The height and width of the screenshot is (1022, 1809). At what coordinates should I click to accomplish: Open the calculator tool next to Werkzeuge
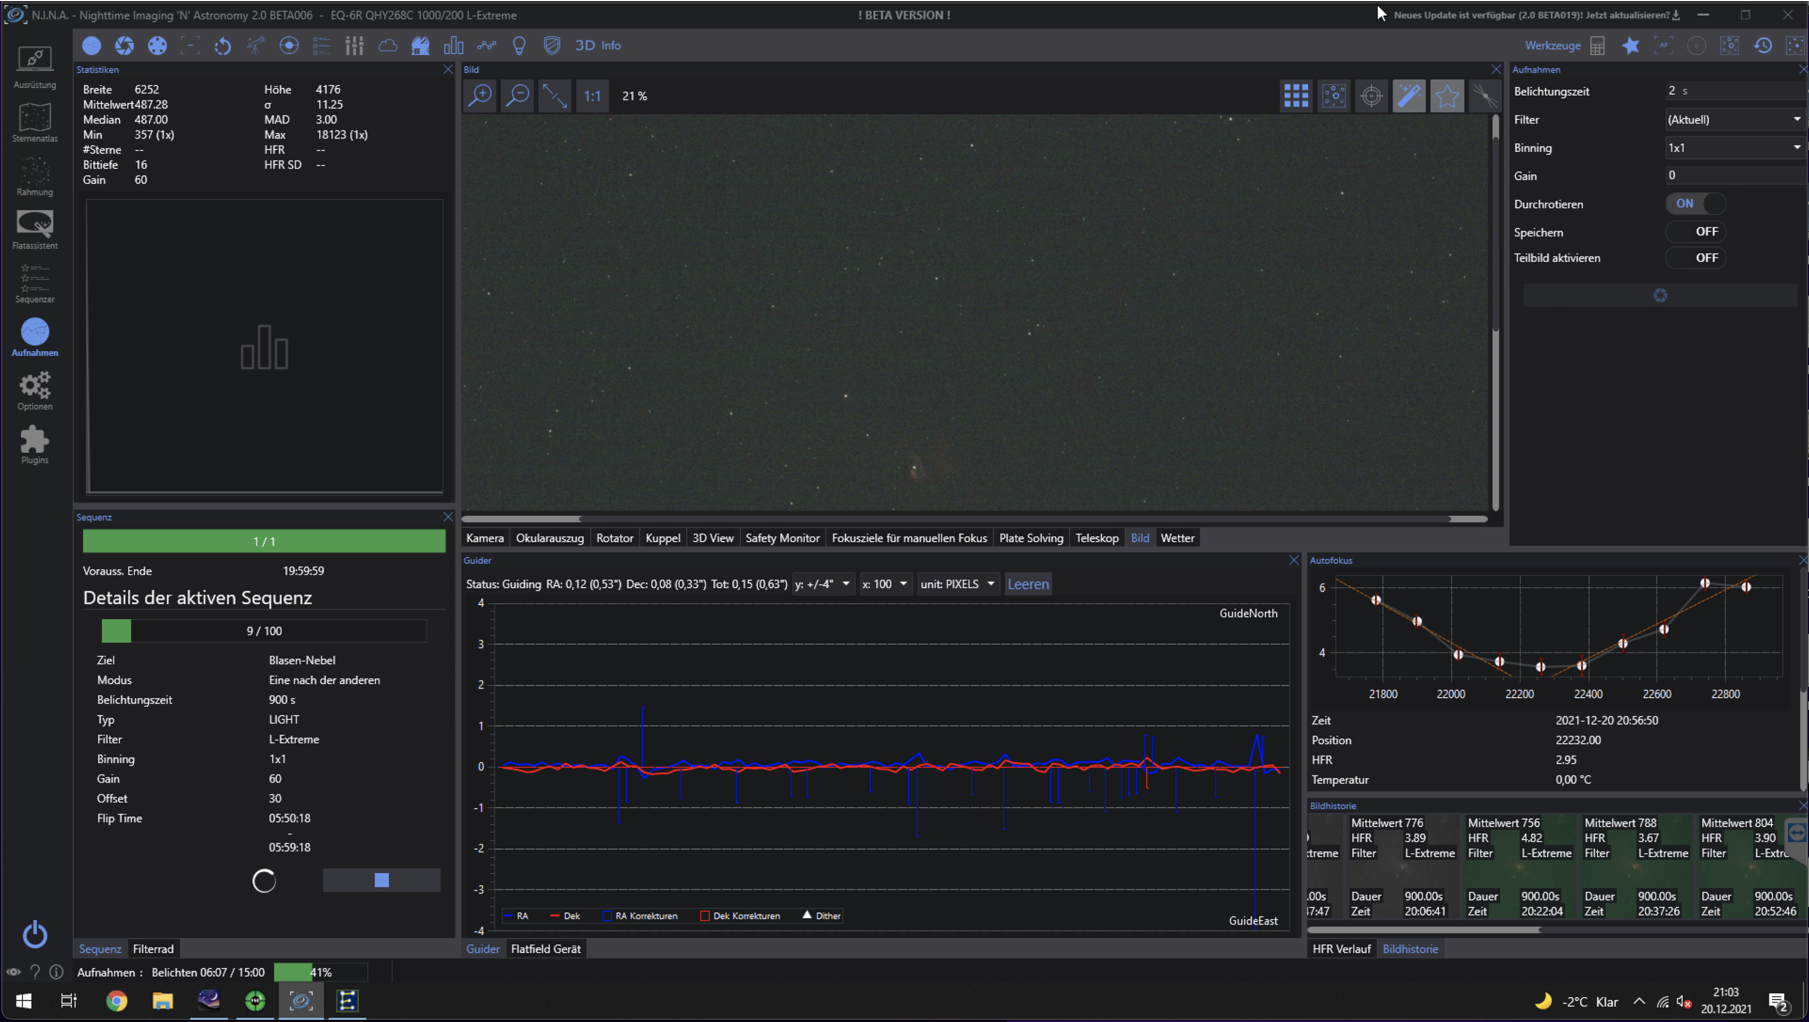point(1598,45)
